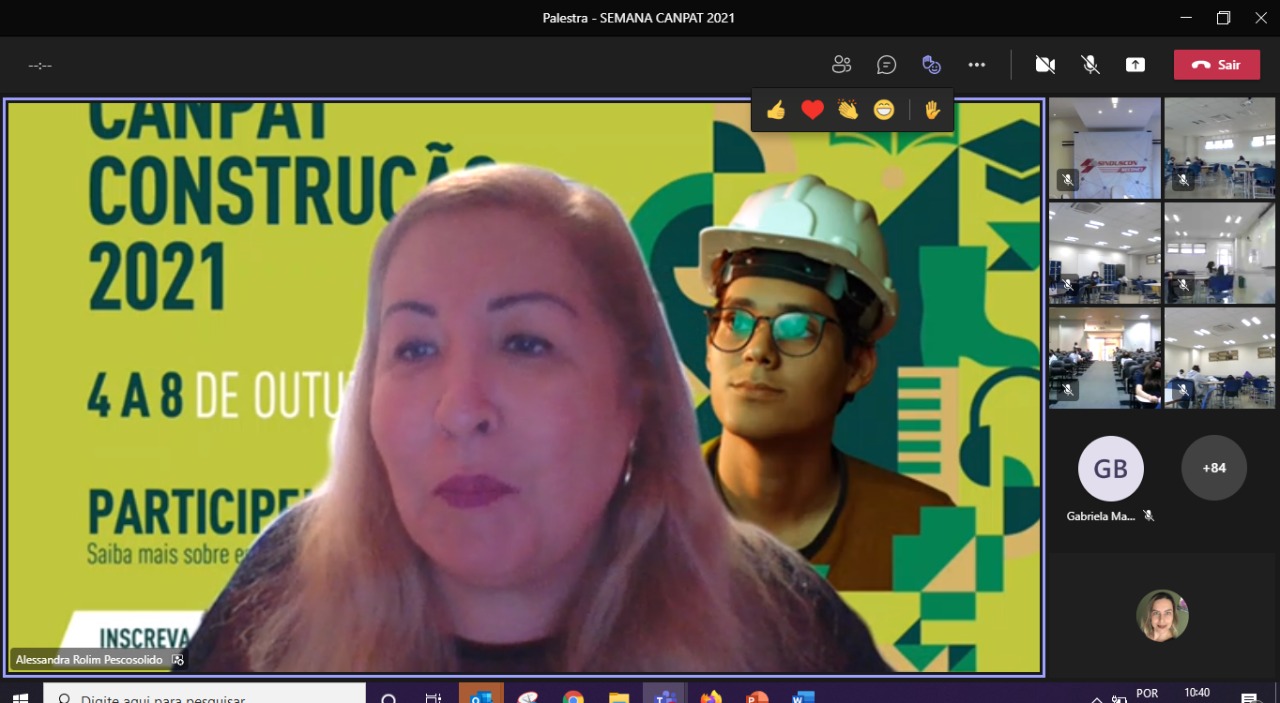Click the POR language indicator
The width and height of the screenshot is (1280, 703).
click(x=1147, y=693)
